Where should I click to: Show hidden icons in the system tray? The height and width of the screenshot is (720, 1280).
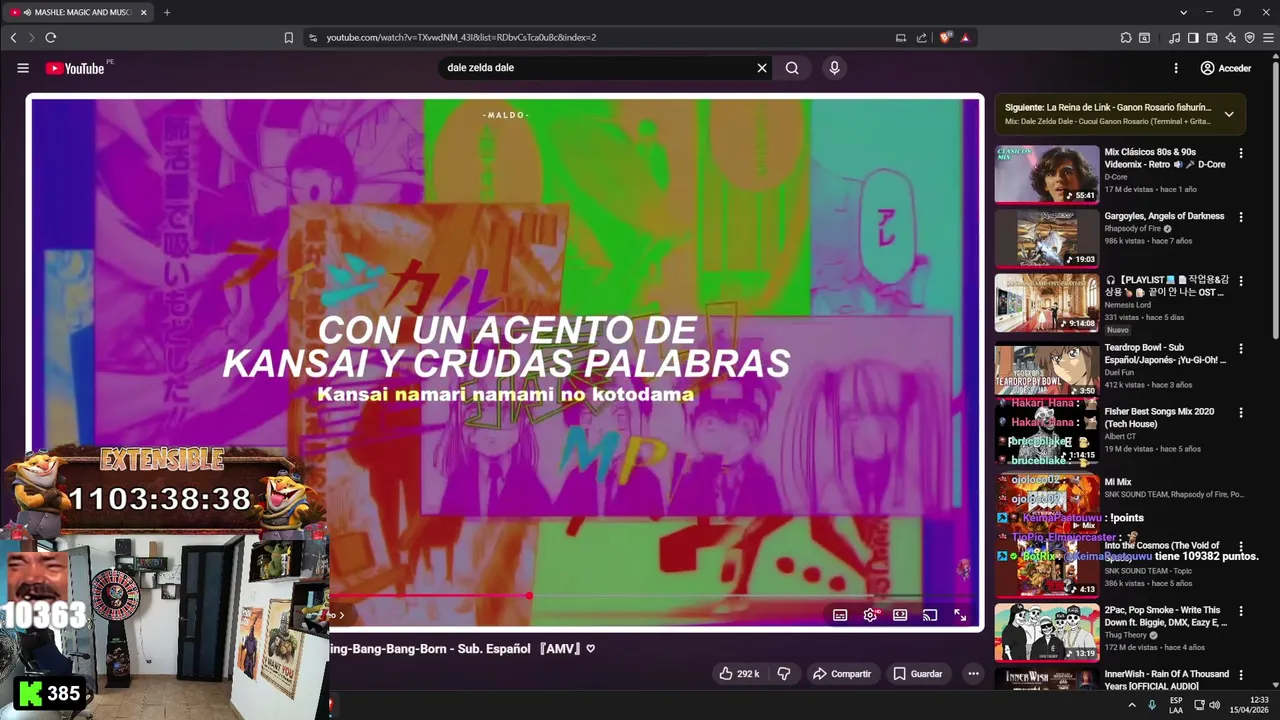click(x=1132, y=705)
